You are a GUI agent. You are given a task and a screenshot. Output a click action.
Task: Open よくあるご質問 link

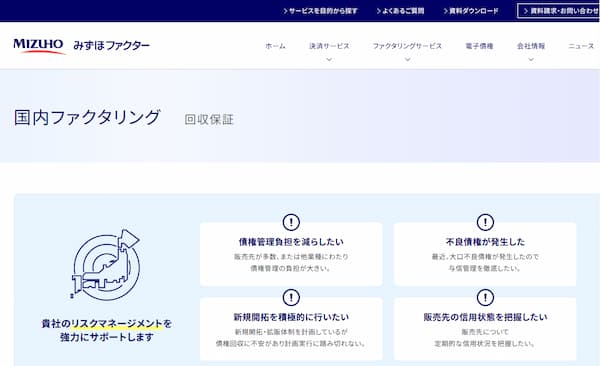tap(400, 11)
